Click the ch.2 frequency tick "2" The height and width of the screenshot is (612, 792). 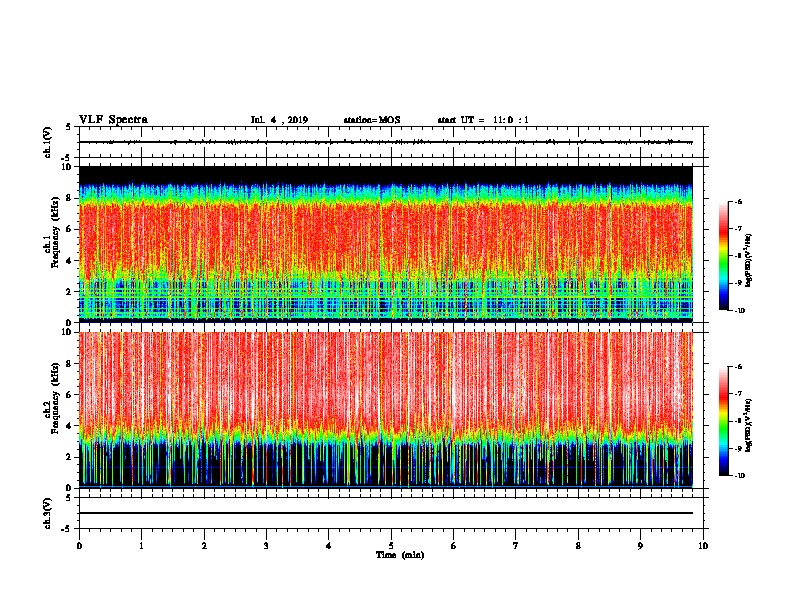69,457
